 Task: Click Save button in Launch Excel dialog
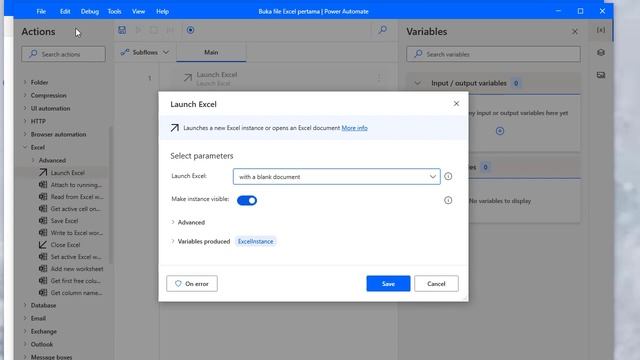[388, 284]
